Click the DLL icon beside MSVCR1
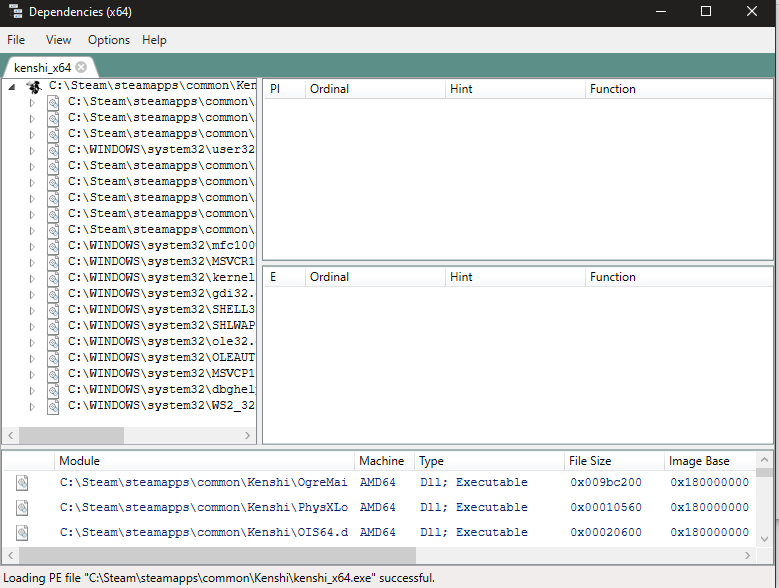779x588 pixels. [x=53, y=263]
